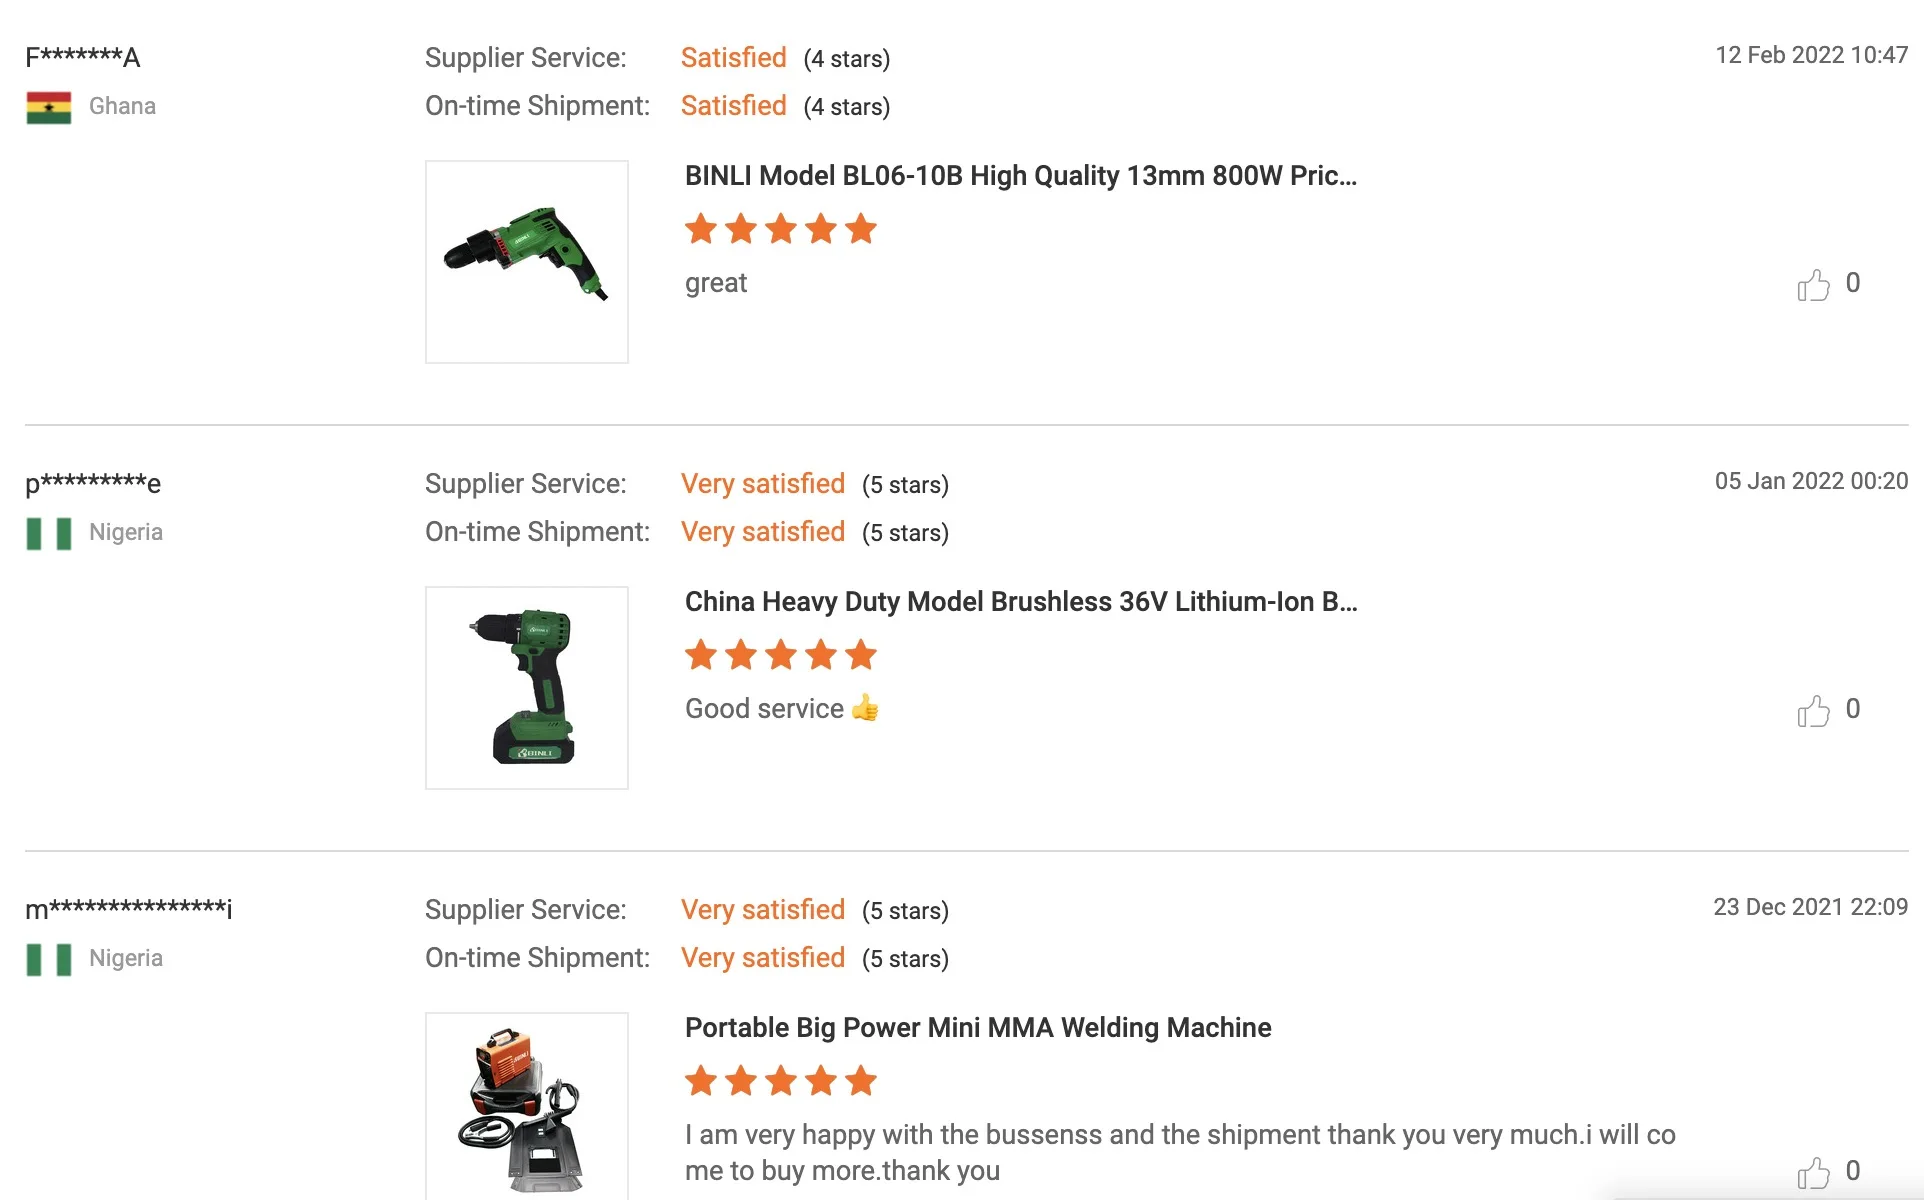The height and width of the screenshot is (1200, 1924).
Task: Open Portable Big Power Mini MMA link
Action: (978, 1028)
